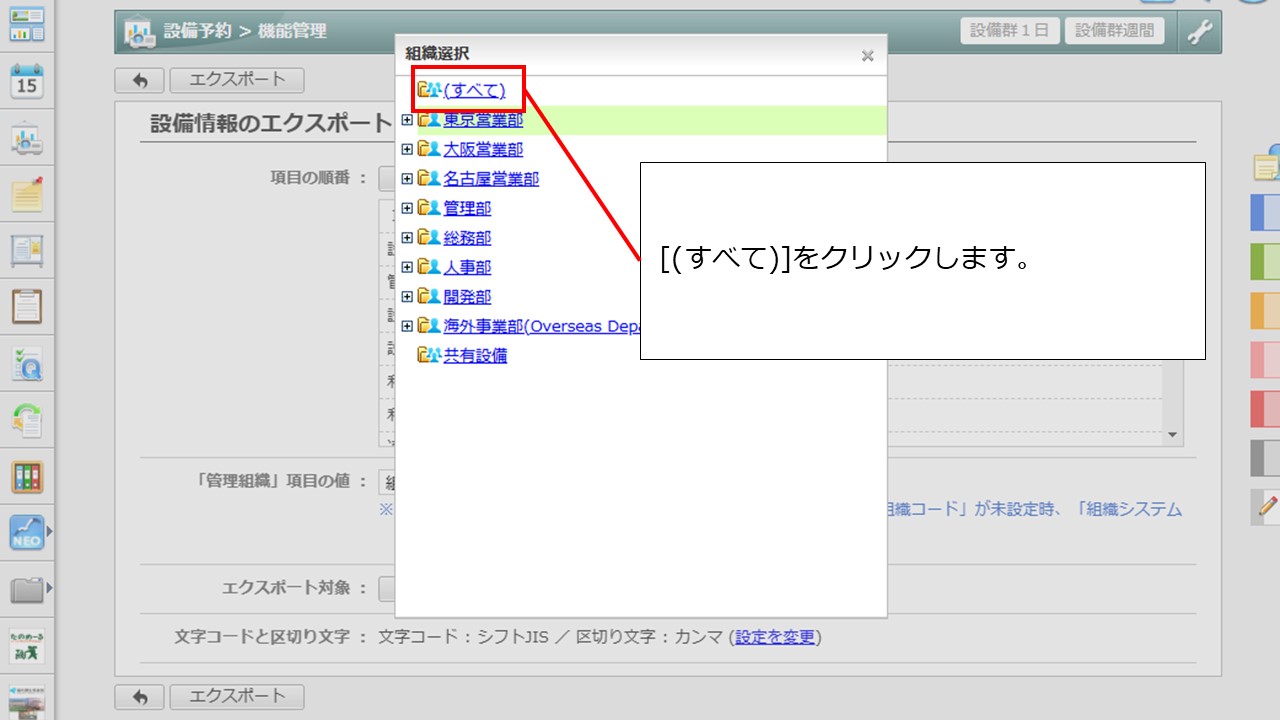Expand the 東京営業部 tree node

point(407,120)
